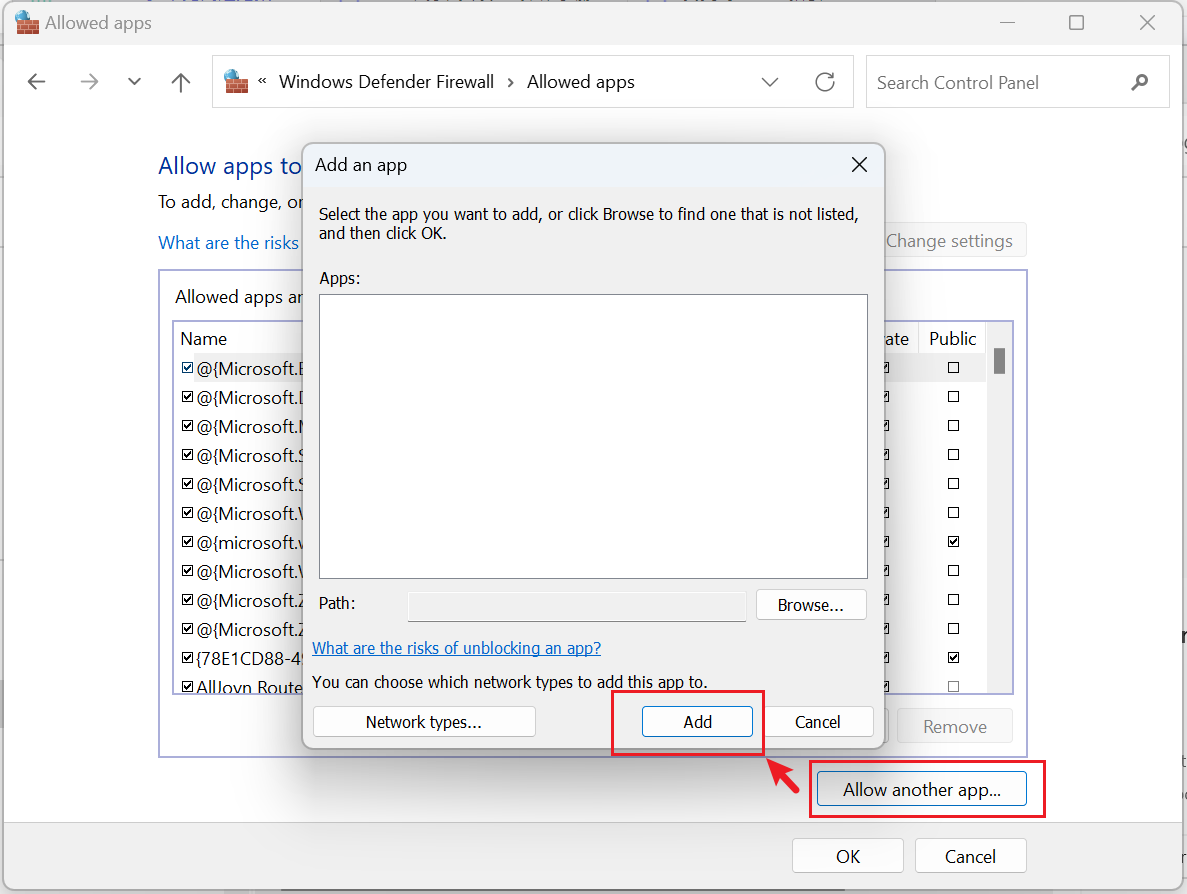Toggle the {78E1CD88-4 row checkbox
1187x894 pixels.
pyautogui.click(x=188, y=658)
